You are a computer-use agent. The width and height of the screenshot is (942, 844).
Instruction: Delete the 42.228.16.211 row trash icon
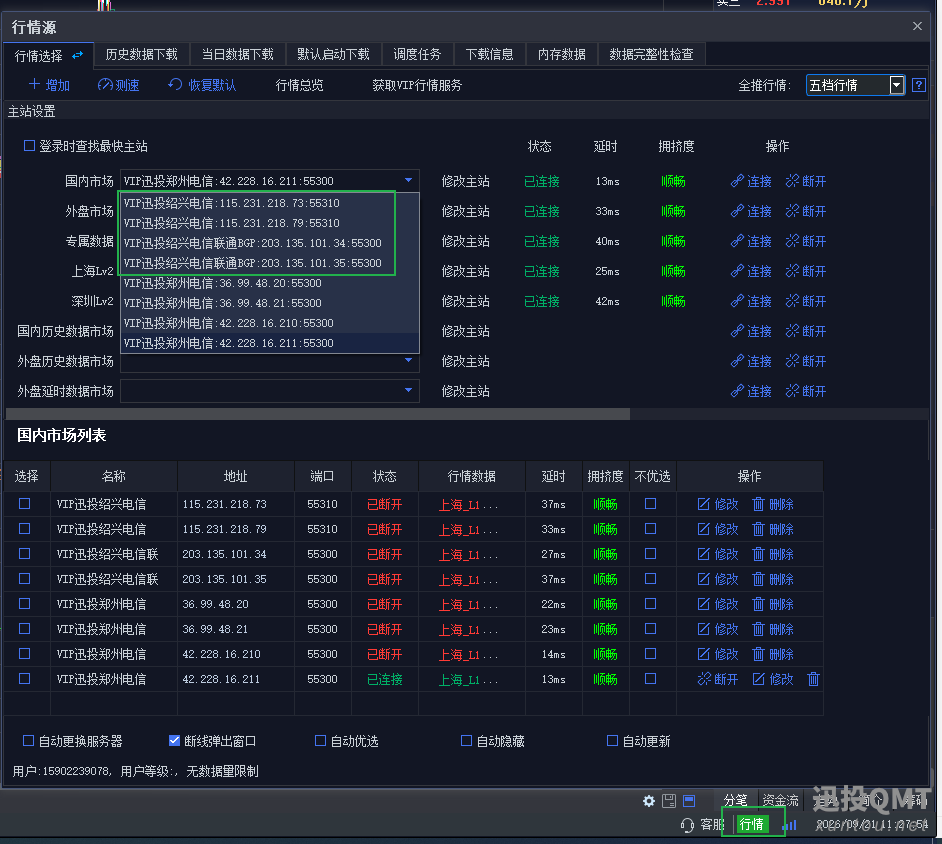(813, 679)
